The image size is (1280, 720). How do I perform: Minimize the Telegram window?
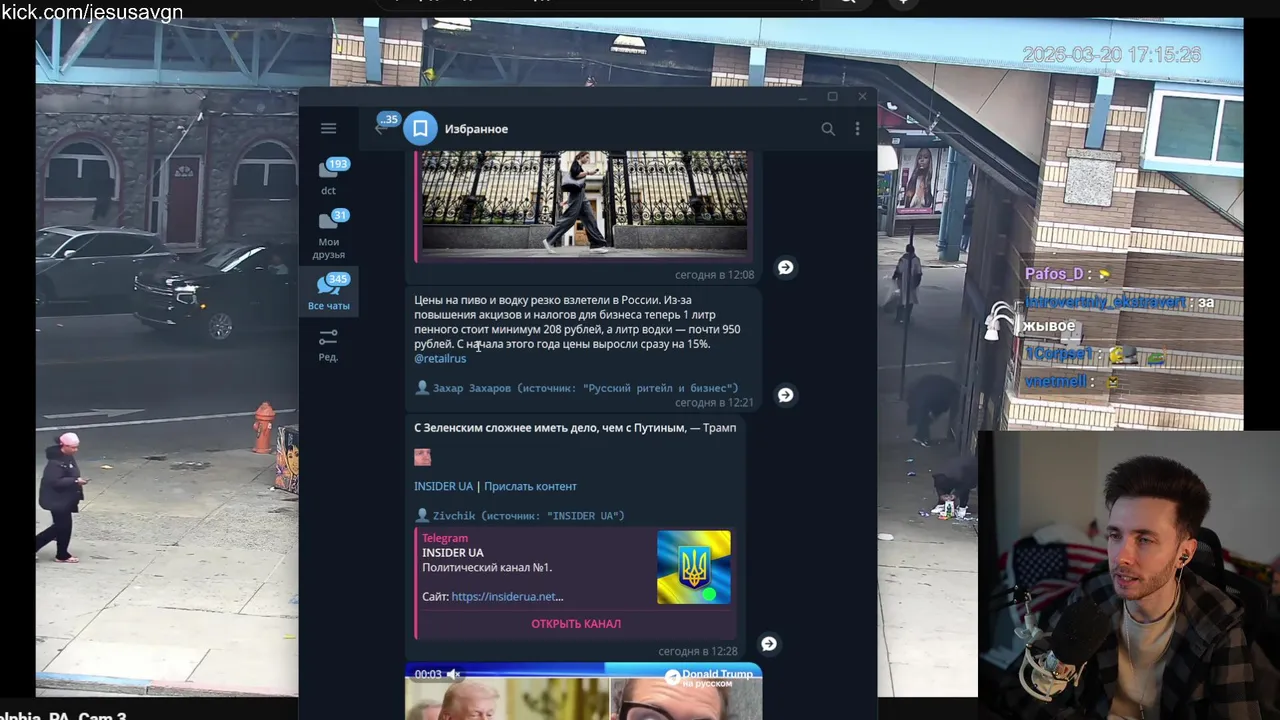pos(801,97)
